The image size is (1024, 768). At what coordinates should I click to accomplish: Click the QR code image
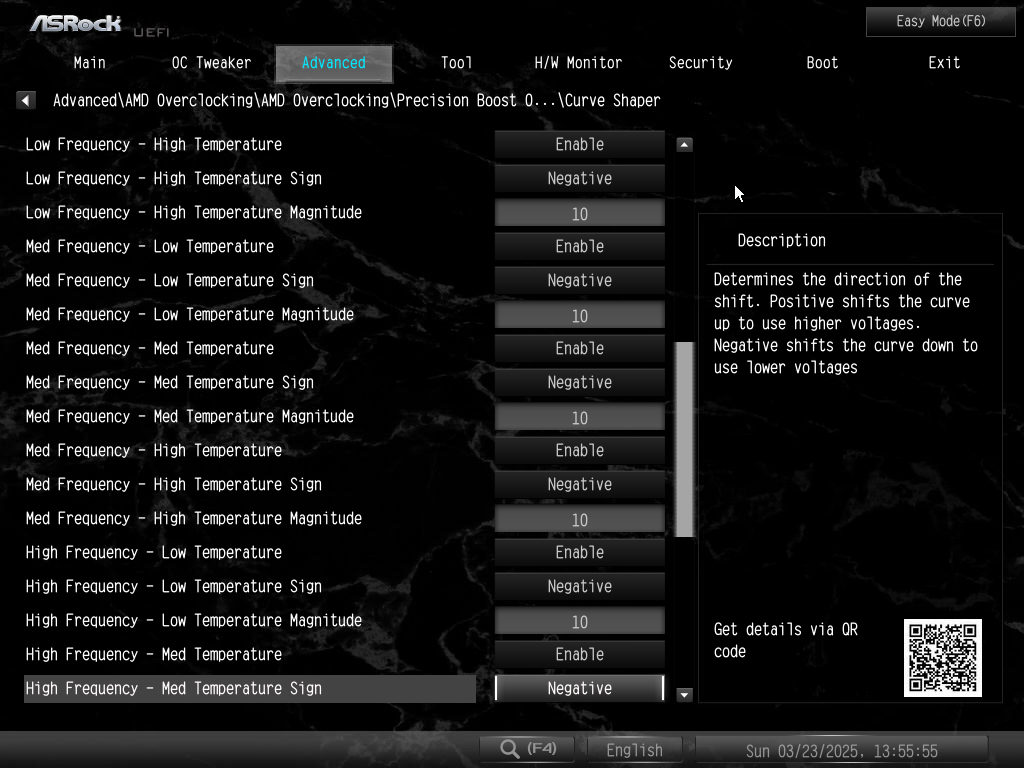(x=942, y=658)
